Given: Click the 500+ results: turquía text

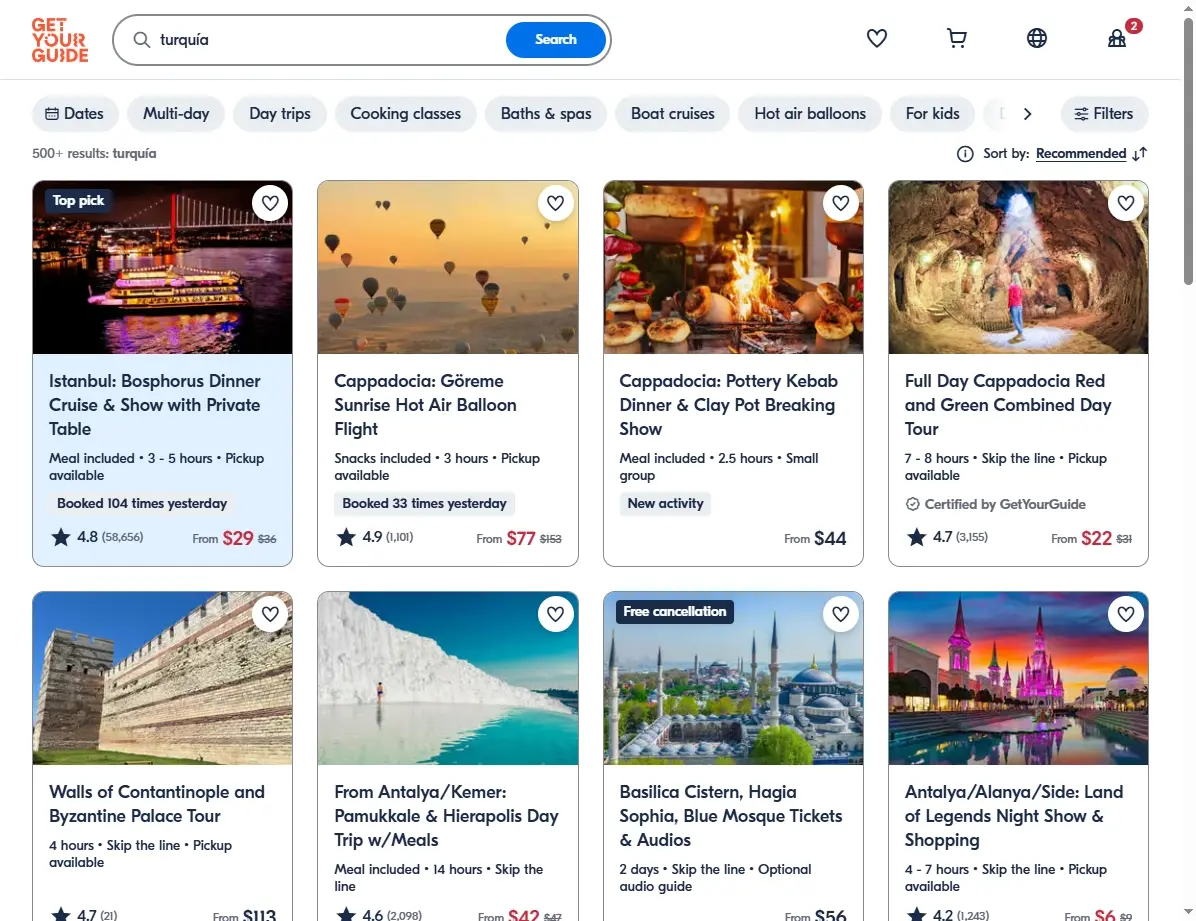Looking at the screenshot, I should tap(94, 153).
